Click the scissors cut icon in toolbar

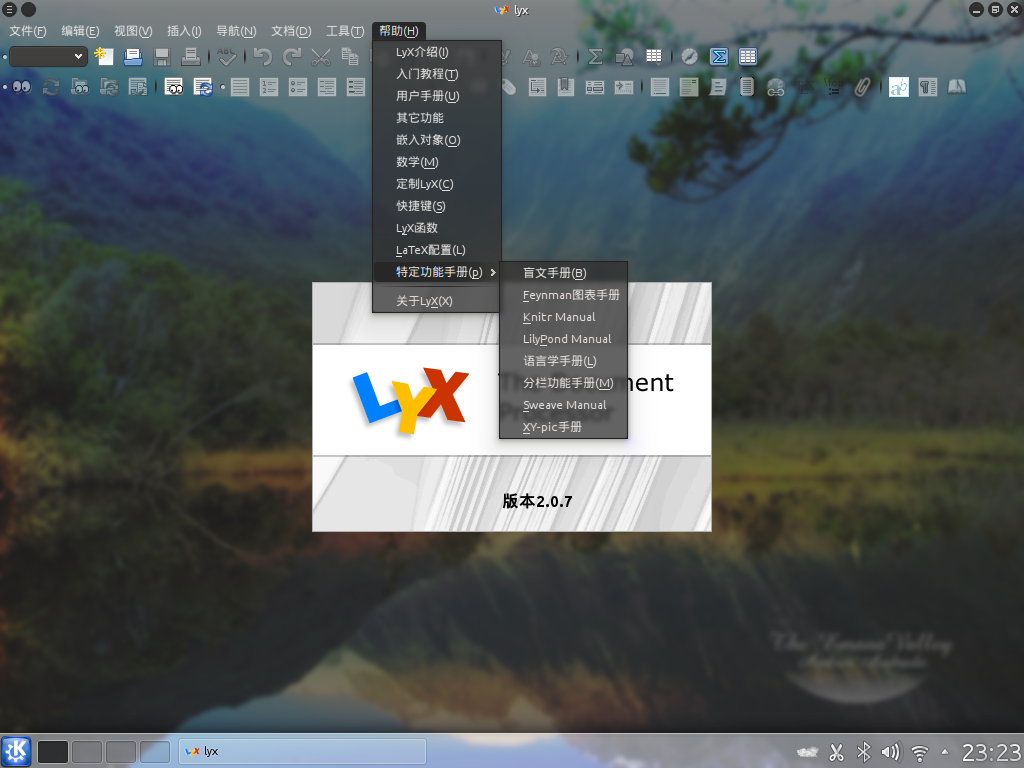click(321, 57)
